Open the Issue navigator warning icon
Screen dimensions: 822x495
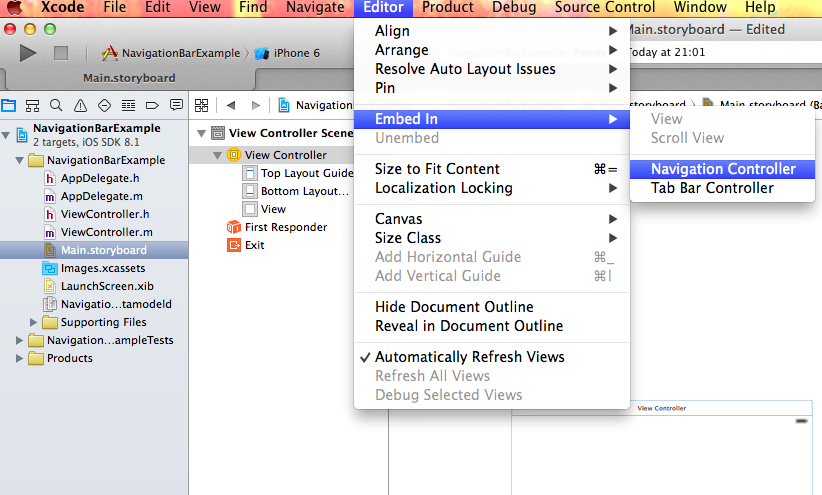coord(80,105)
